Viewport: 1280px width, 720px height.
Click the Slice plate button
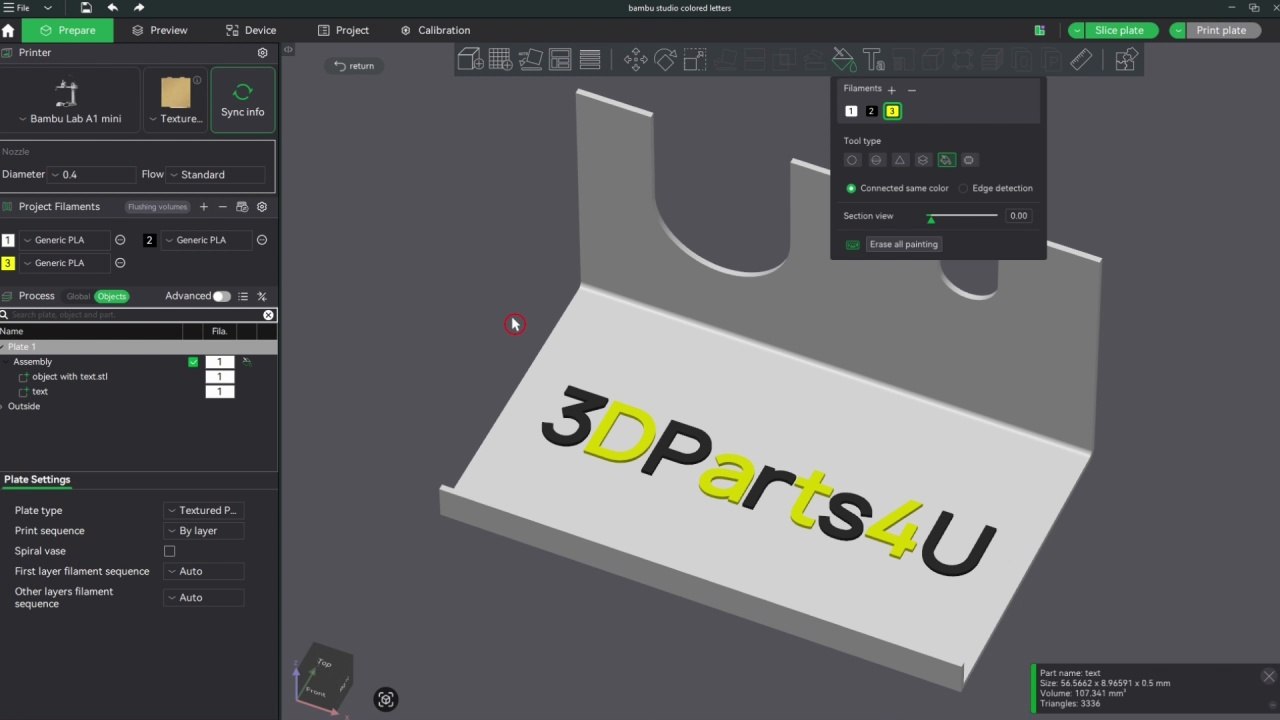pos(1119,30)
